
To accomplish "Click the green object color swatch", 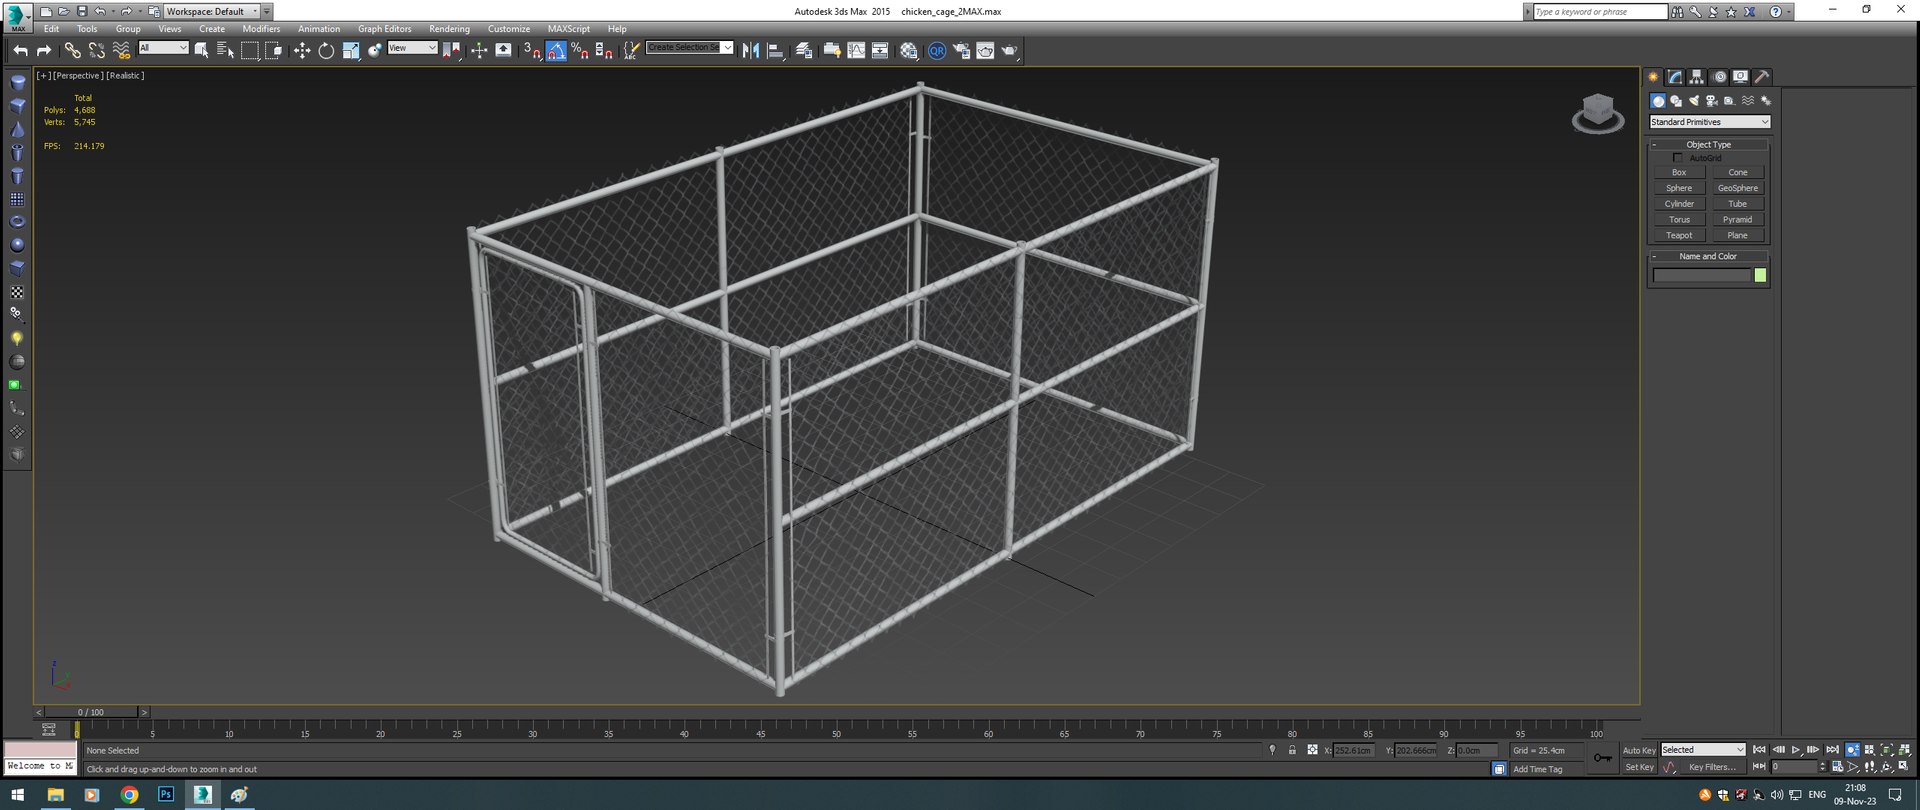I will click(x=1760, y=275).
